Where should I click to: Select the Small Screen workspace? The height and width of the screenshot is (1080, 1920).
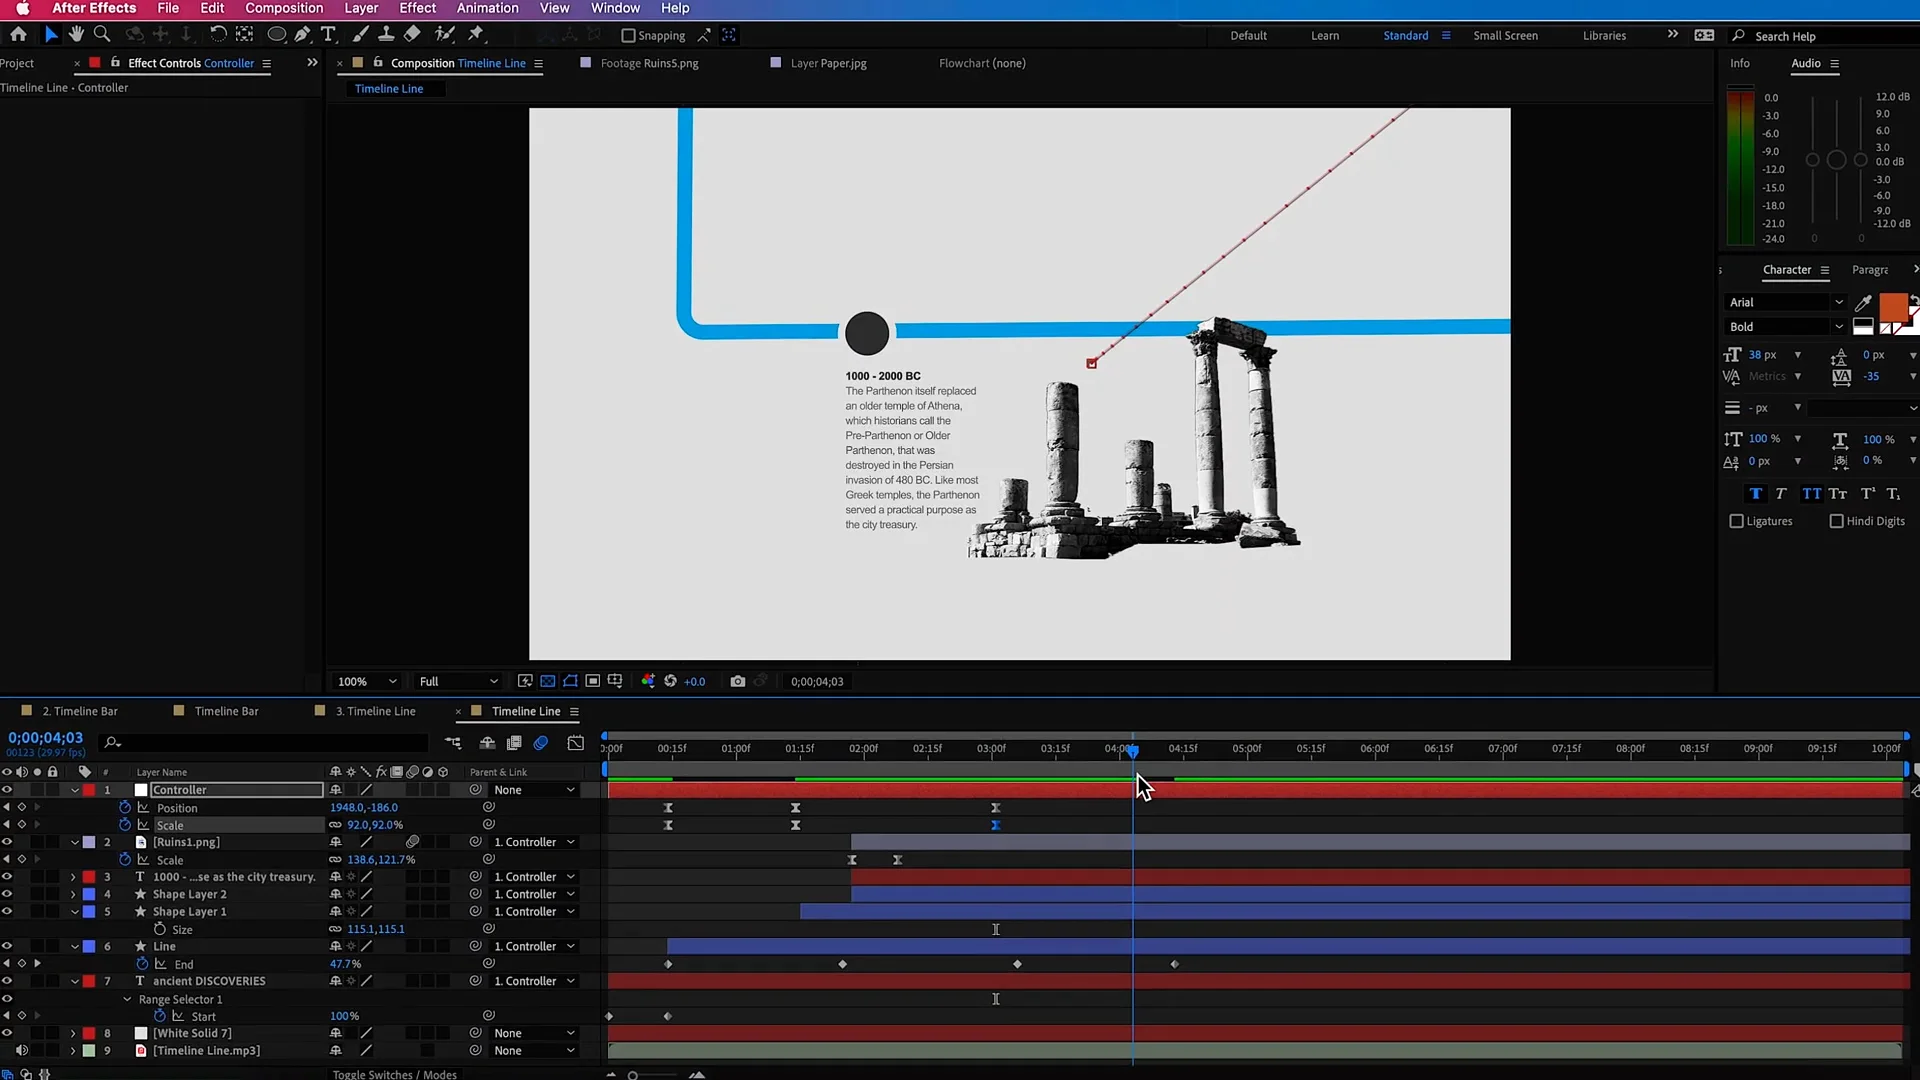tap(1505, 35)
